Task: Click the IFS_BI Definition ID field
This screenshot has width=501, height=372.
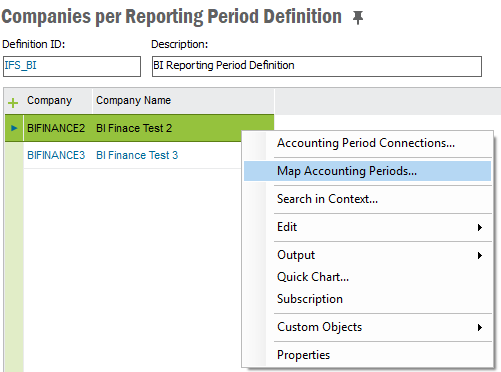Action: coord(72,66)
